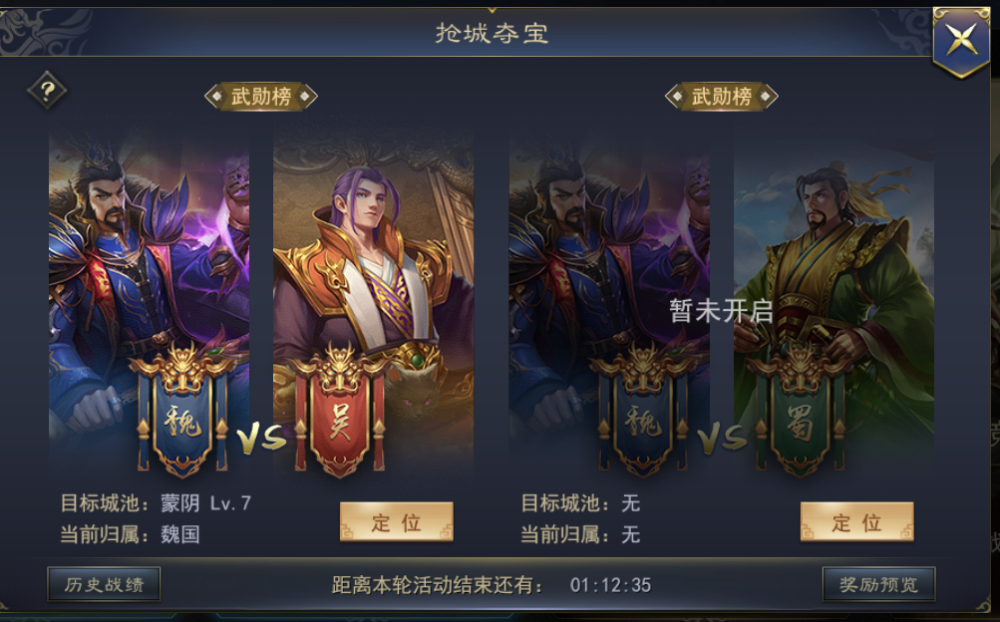Open 奖励预览 reward preview
The width and height of the screenshot is (1000, 622).
point(879,584)
